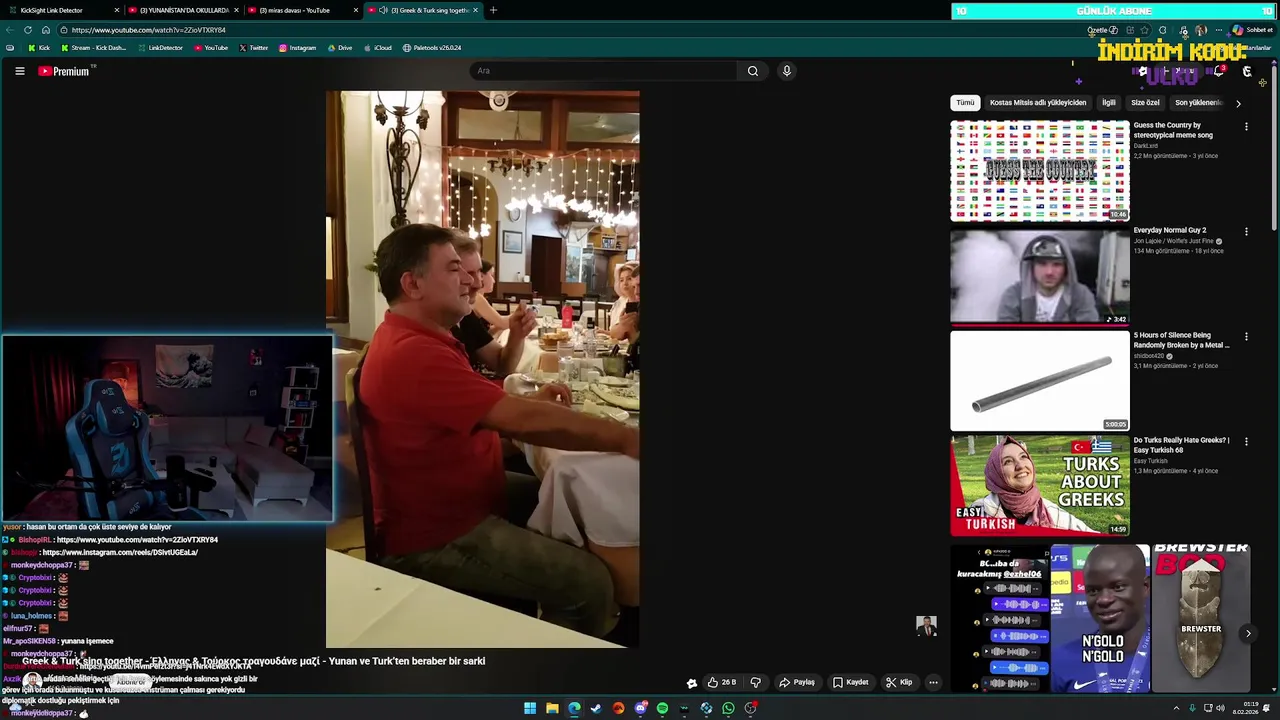Select the 'Tümü' filter chip
Viewport: 1280px width, 720px height.
965,103
